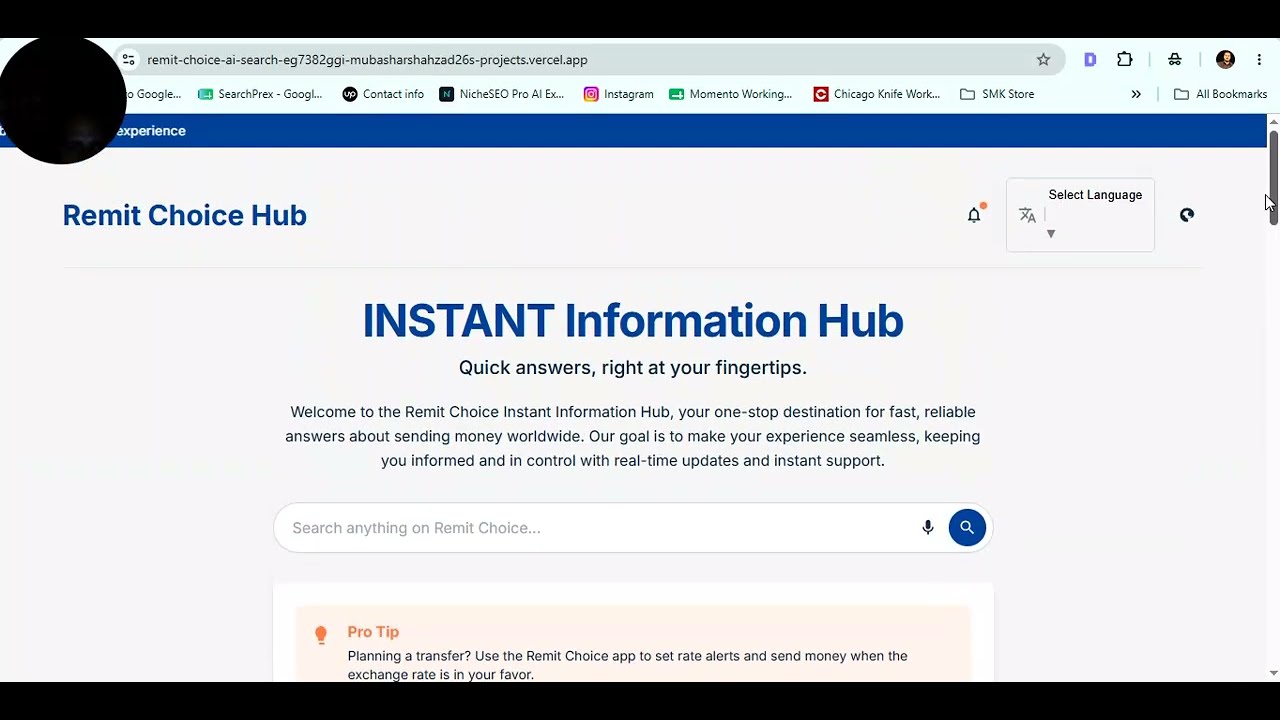
Task: Open the Select Language dropdown arrow
Action: point(1050,234)
